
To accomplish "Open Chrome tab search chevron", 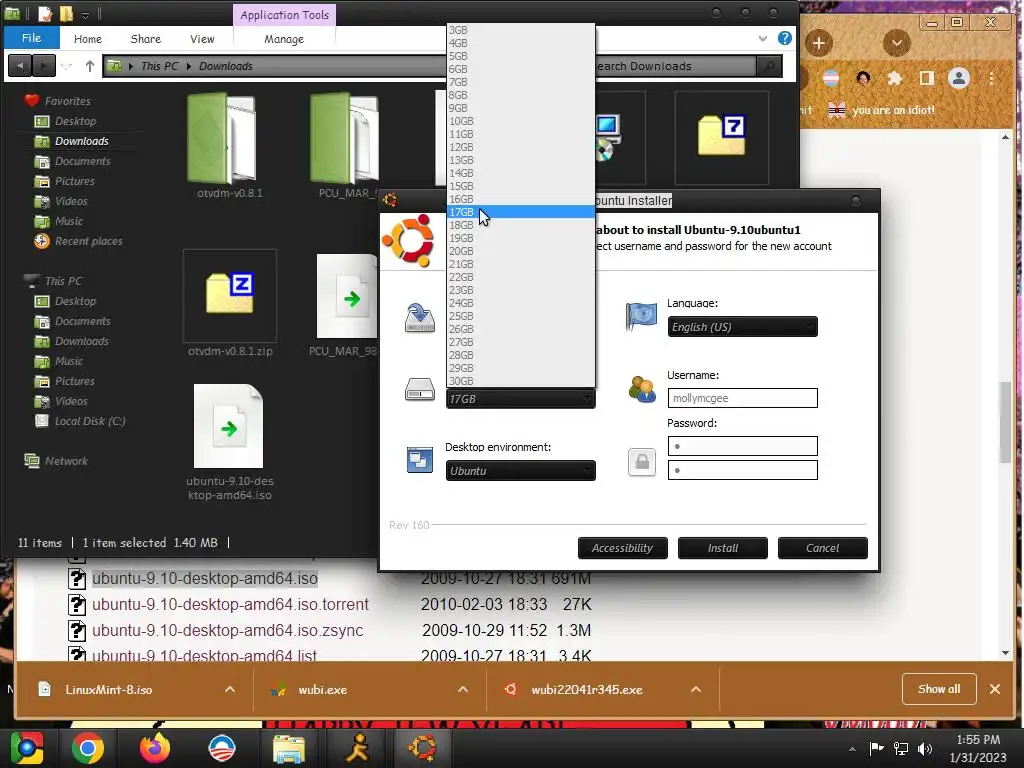I will (x=897, y=44).
